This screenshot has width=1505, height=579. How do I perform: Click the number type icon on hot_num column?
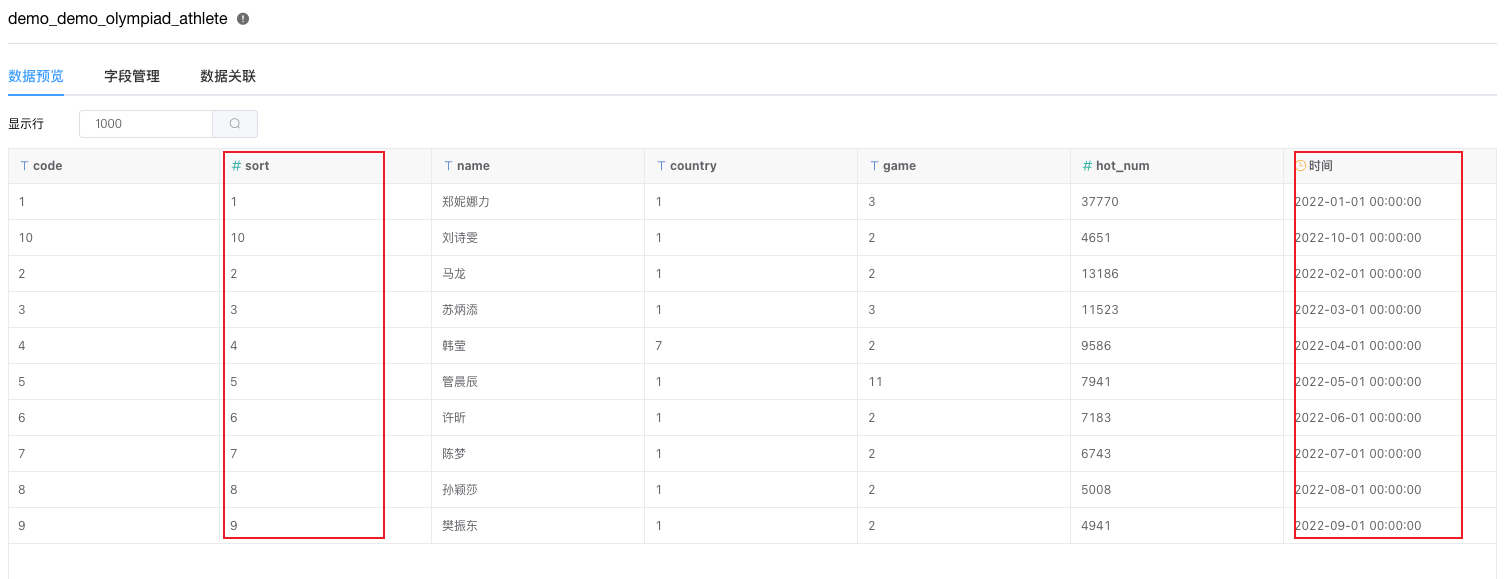pos(1086,166)
